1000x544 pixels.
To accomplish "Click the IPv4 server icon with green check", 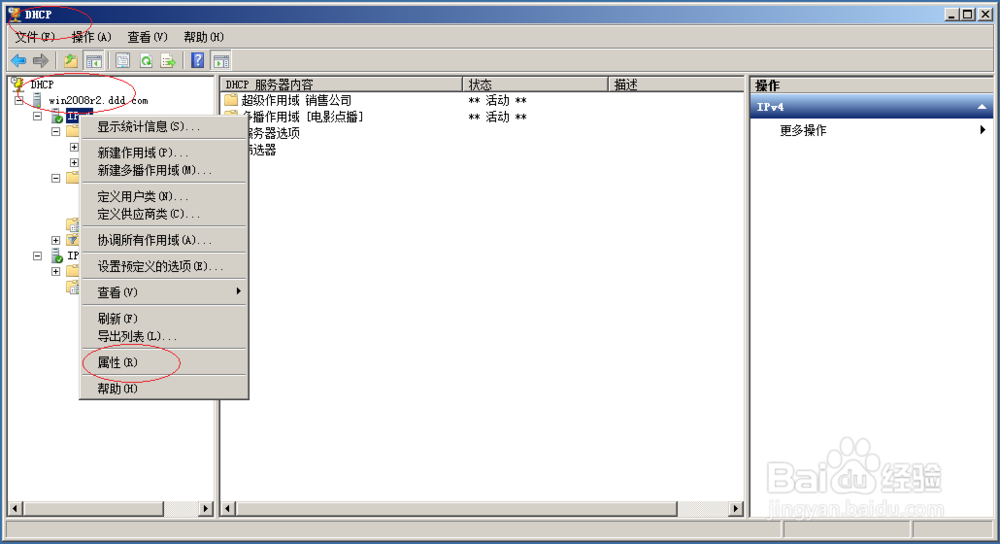I will point(57,116).
